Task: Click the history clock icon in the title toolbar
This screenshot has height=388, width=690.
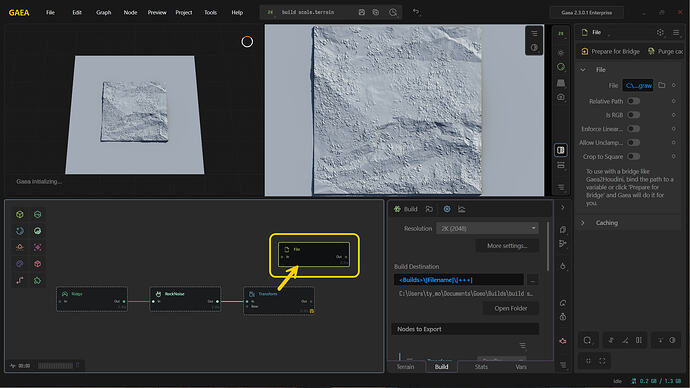Action: [393, 12]
